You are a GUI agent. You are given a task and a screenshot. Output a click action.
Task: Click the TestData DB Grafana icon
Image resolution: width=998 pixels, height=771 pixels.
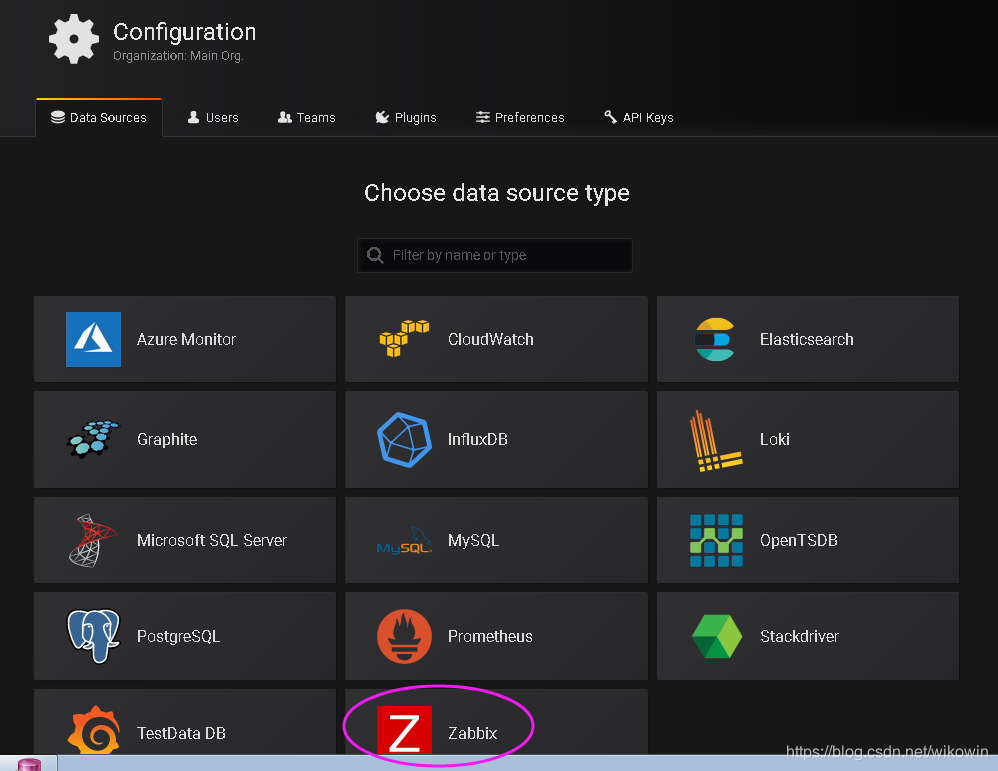(x=94, y=730)
